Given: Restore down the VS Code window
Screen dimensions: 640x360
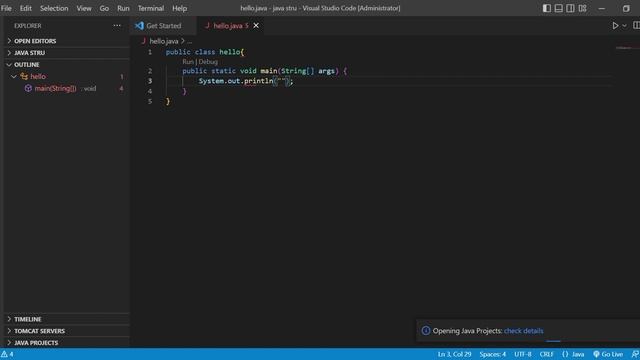Looking at the screenshot, I should tap(626, 8).
